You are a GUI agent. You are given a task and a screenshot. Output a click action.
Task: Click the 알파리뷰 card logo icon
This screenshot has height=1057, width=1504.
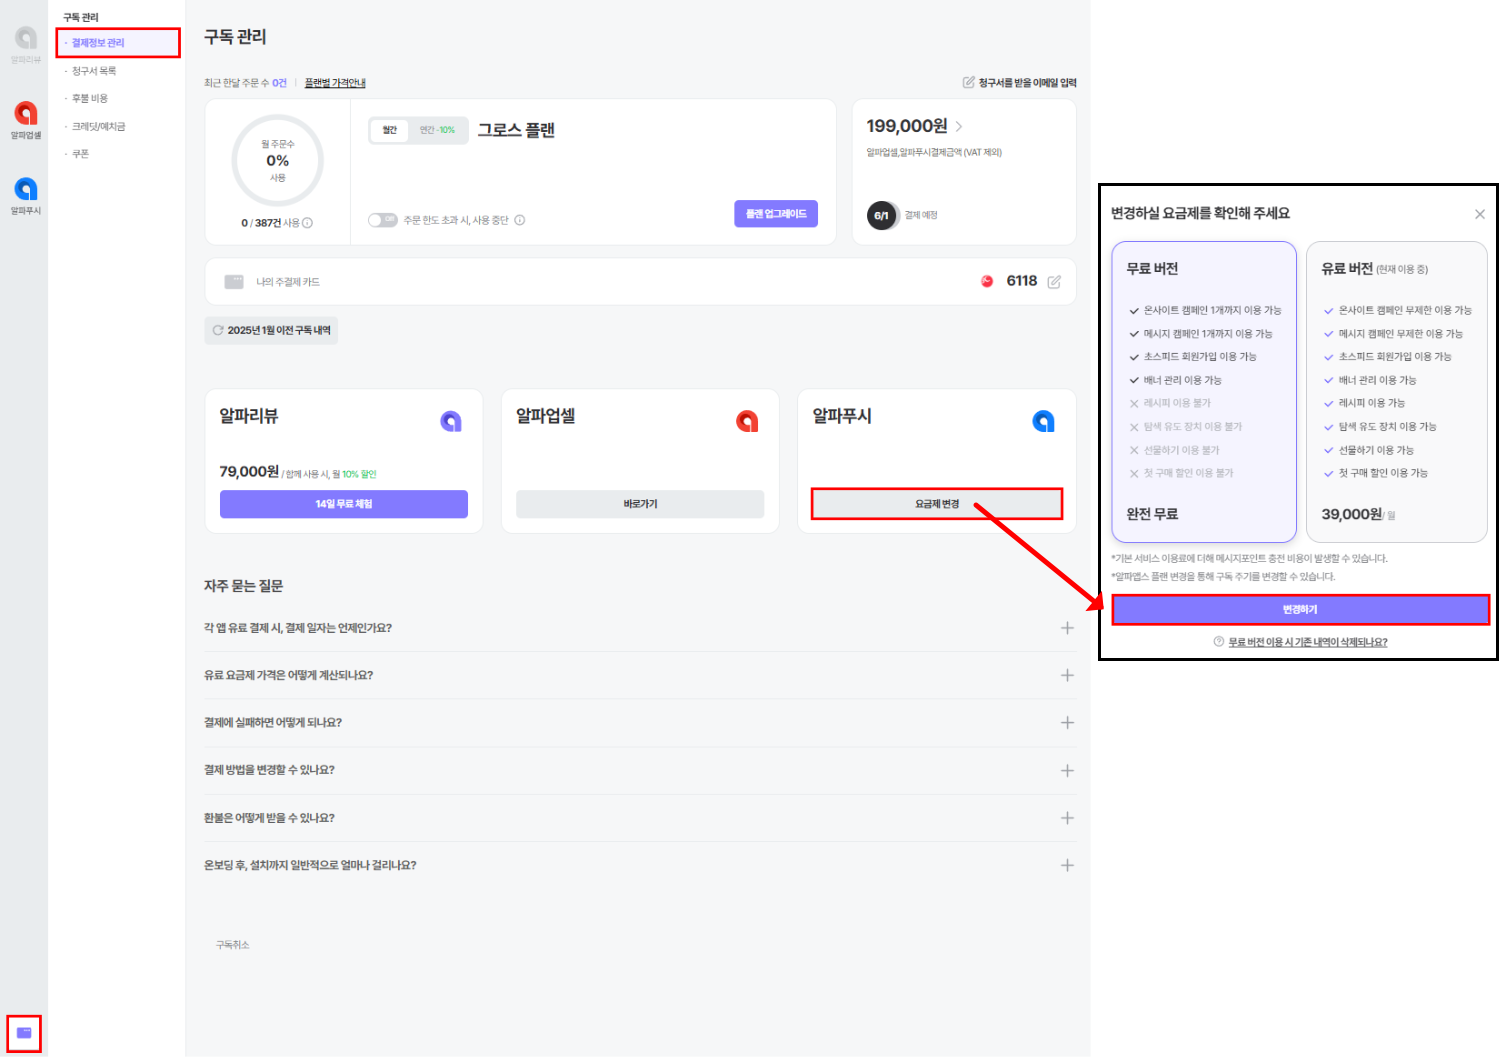[451, 422]
